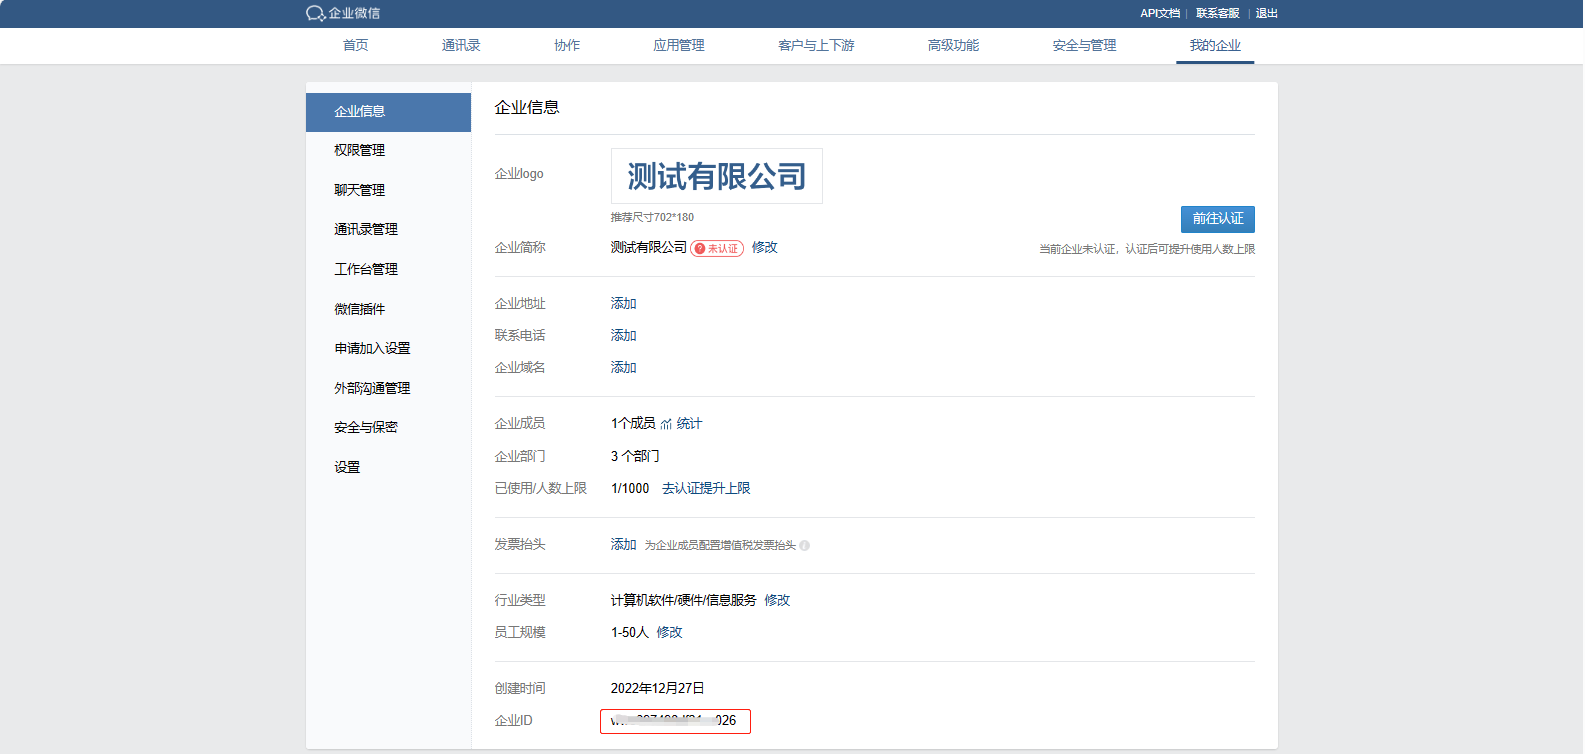
Task: Switch to the 通讯录 tab
Action: pyautogui.click(x=461, y=45)
